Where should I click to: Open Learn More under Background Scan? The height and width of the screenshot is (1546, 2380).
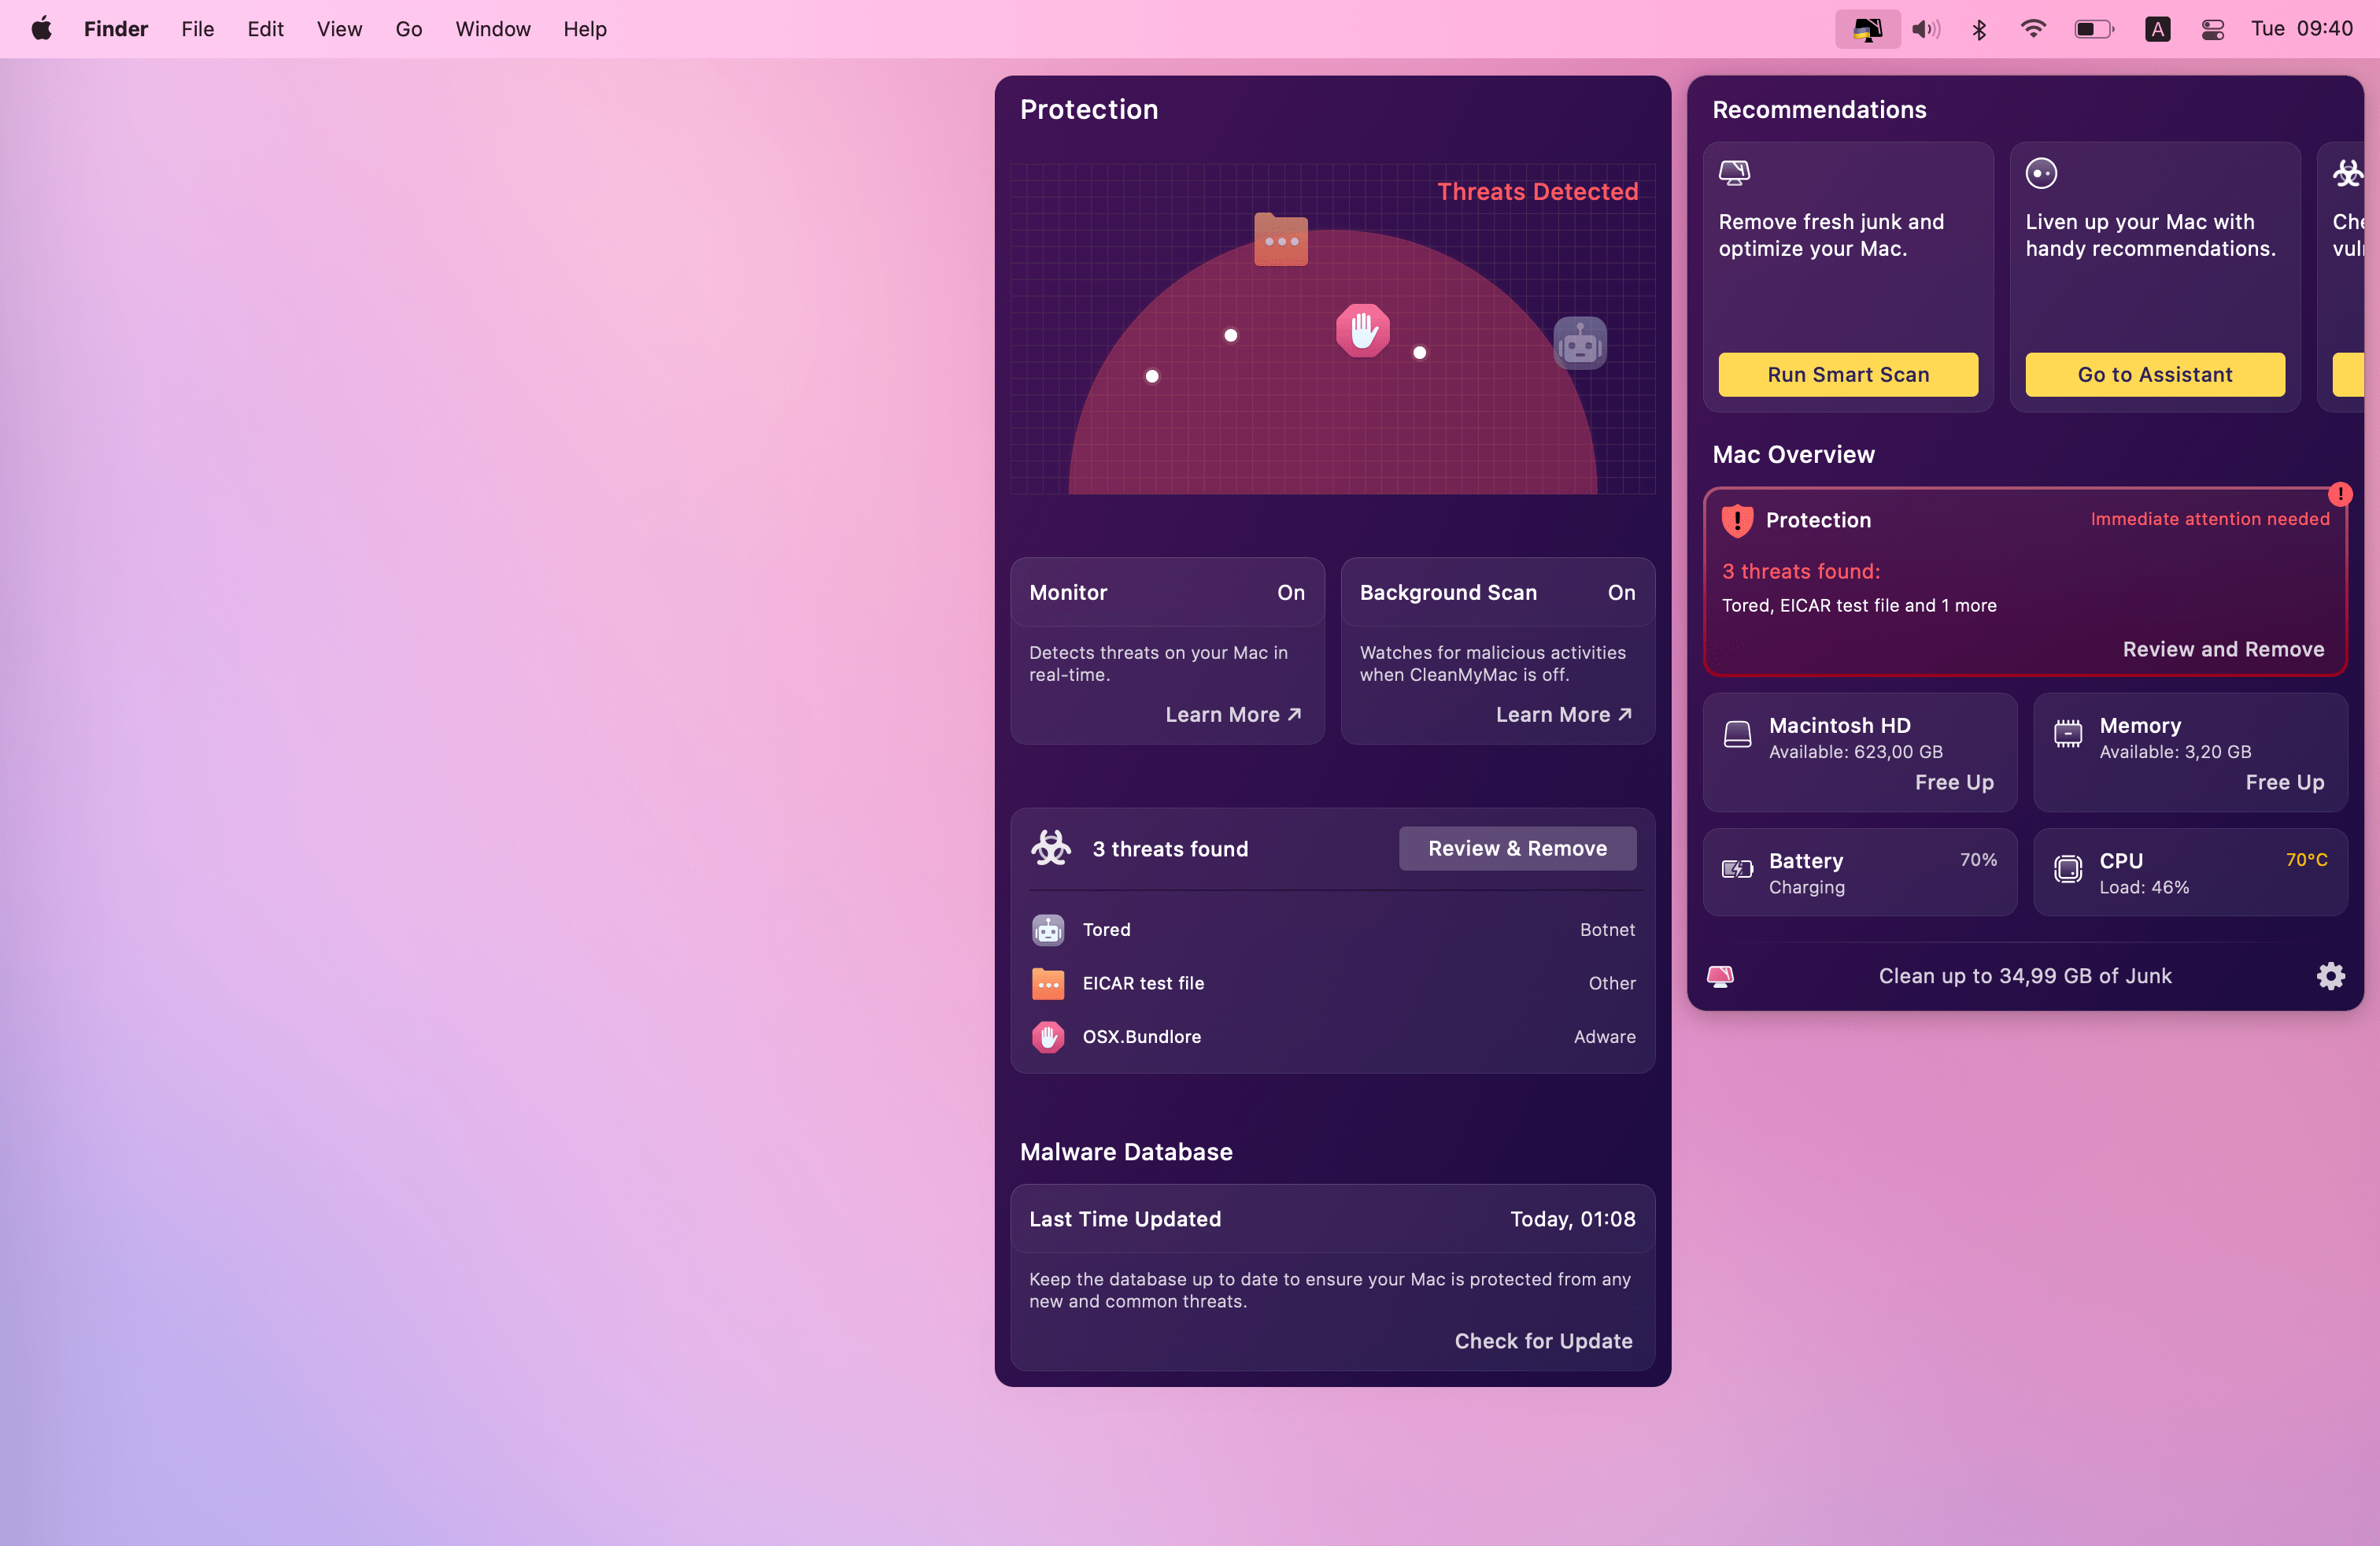[1563, 714]
